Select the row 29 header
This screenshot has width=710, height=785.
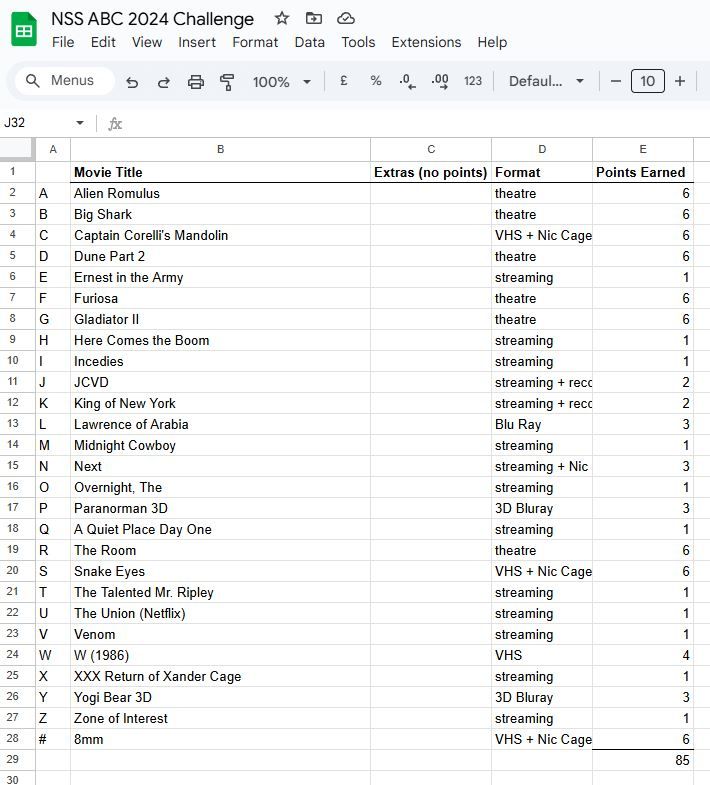tap(18, 759)
